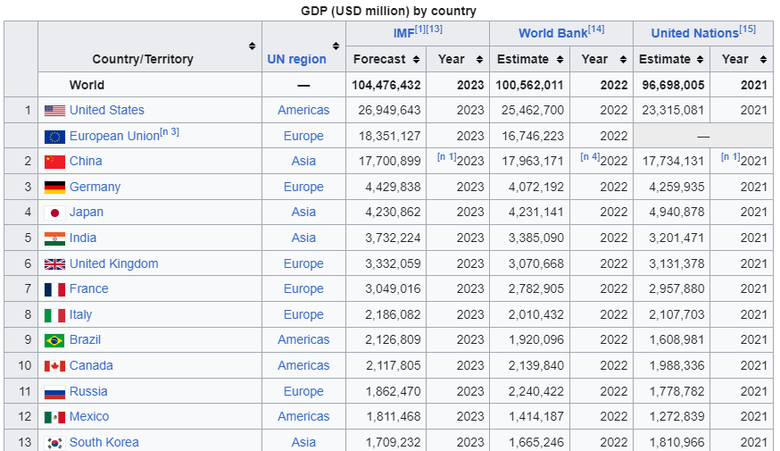780x451 pixels.
Task: Open the United States country link
Action: [x=106, y=110]
